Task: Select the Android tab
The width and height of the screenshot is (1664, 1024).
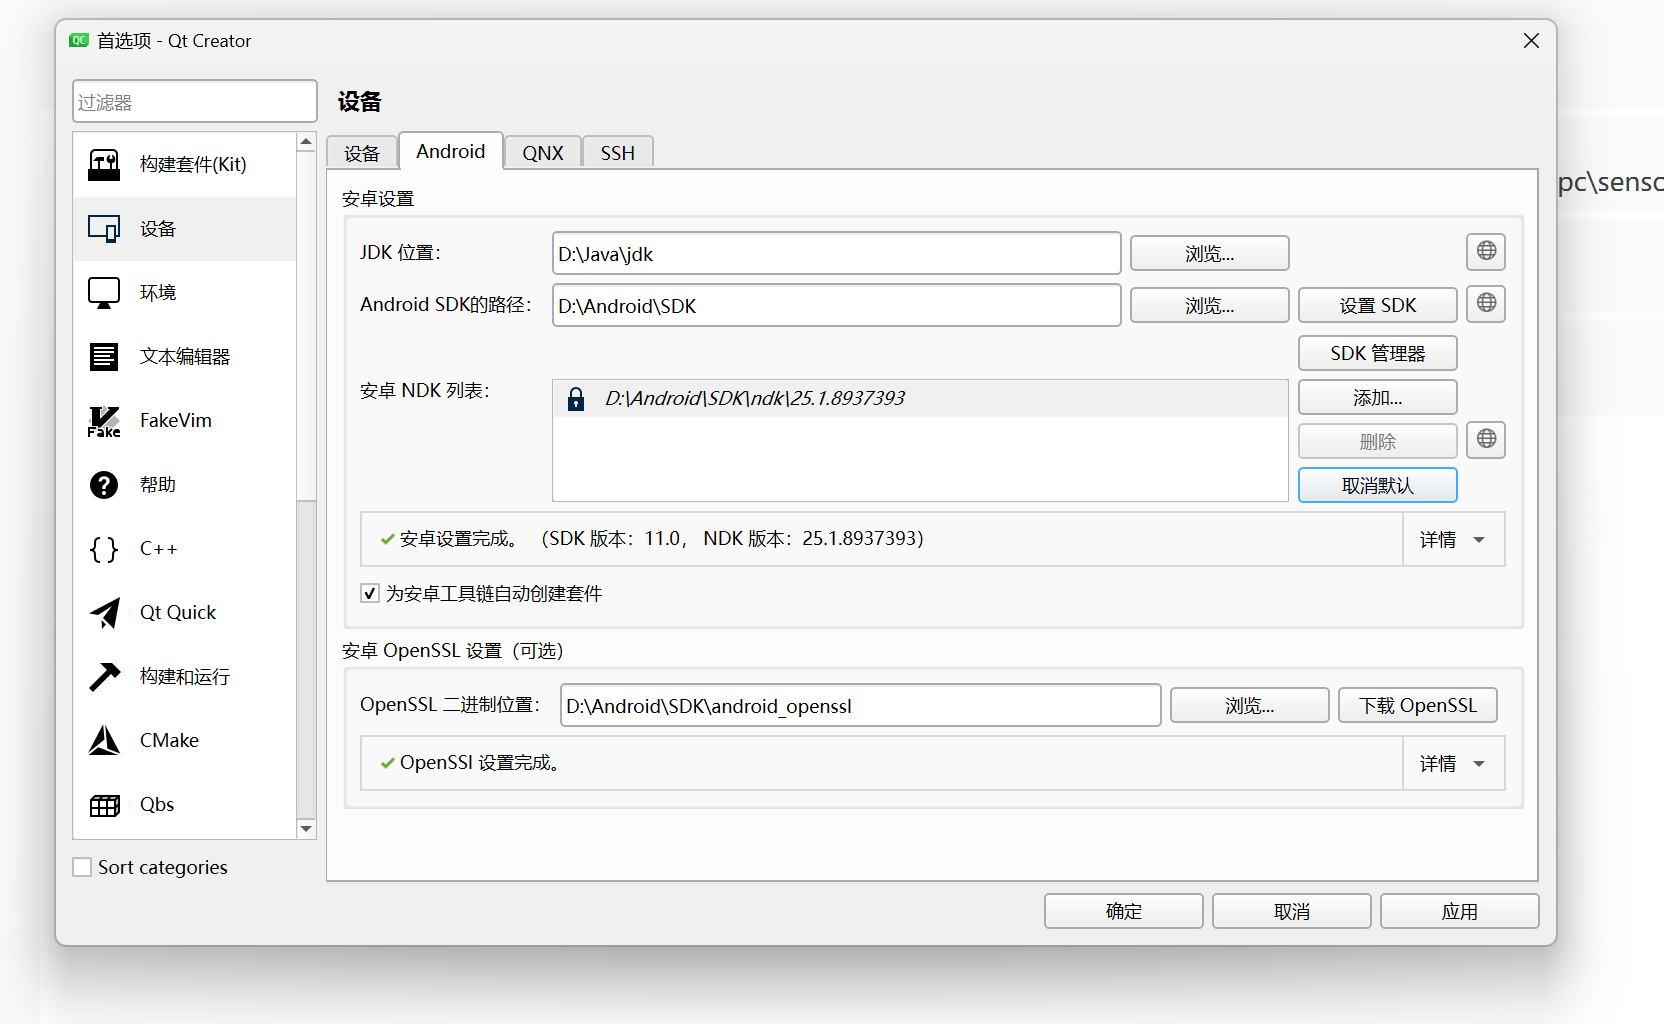Action: [x=451, y=151]
